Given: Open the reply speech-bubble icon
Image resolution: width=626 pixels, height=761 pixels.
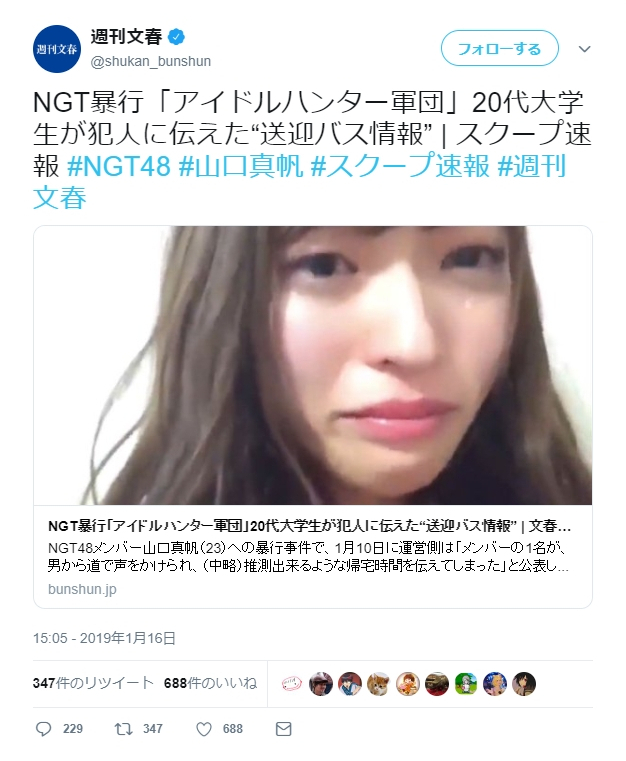Looking at the screenshot, I should tap(44, 728).
